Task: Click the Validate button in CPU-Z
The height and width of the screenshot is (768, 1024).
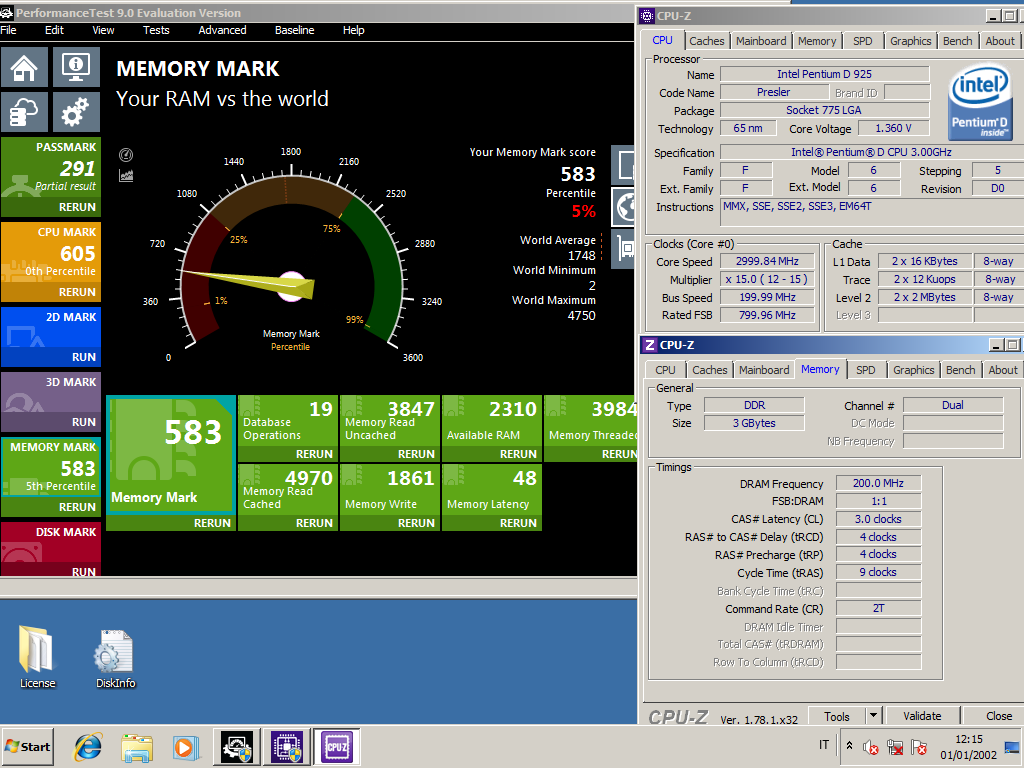Action: pos(921,716)
